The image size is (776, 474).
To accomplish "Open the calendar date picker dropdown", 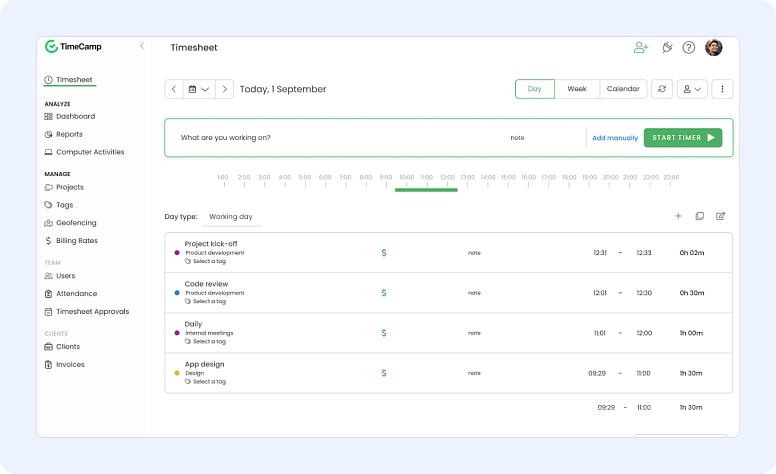I will click(199, 89).
